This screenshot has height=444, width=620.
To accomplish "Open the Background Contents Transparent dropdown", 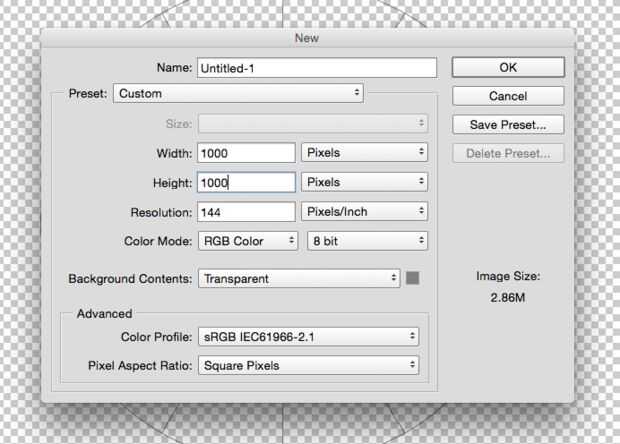I will point(299,279).
